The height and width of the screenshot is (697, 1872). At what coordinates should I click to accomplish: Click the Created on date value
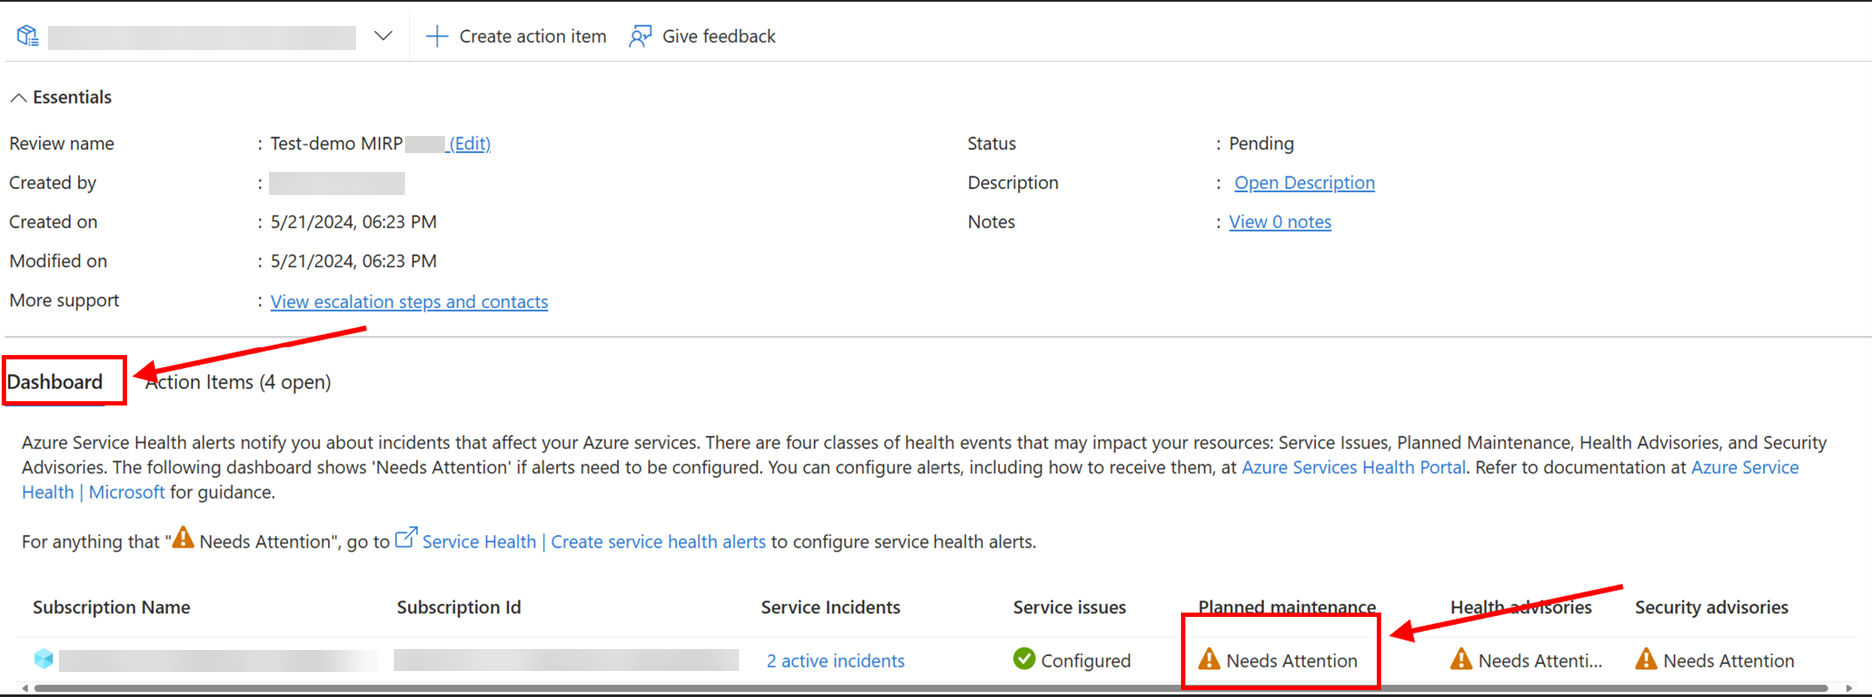point(353,222)
